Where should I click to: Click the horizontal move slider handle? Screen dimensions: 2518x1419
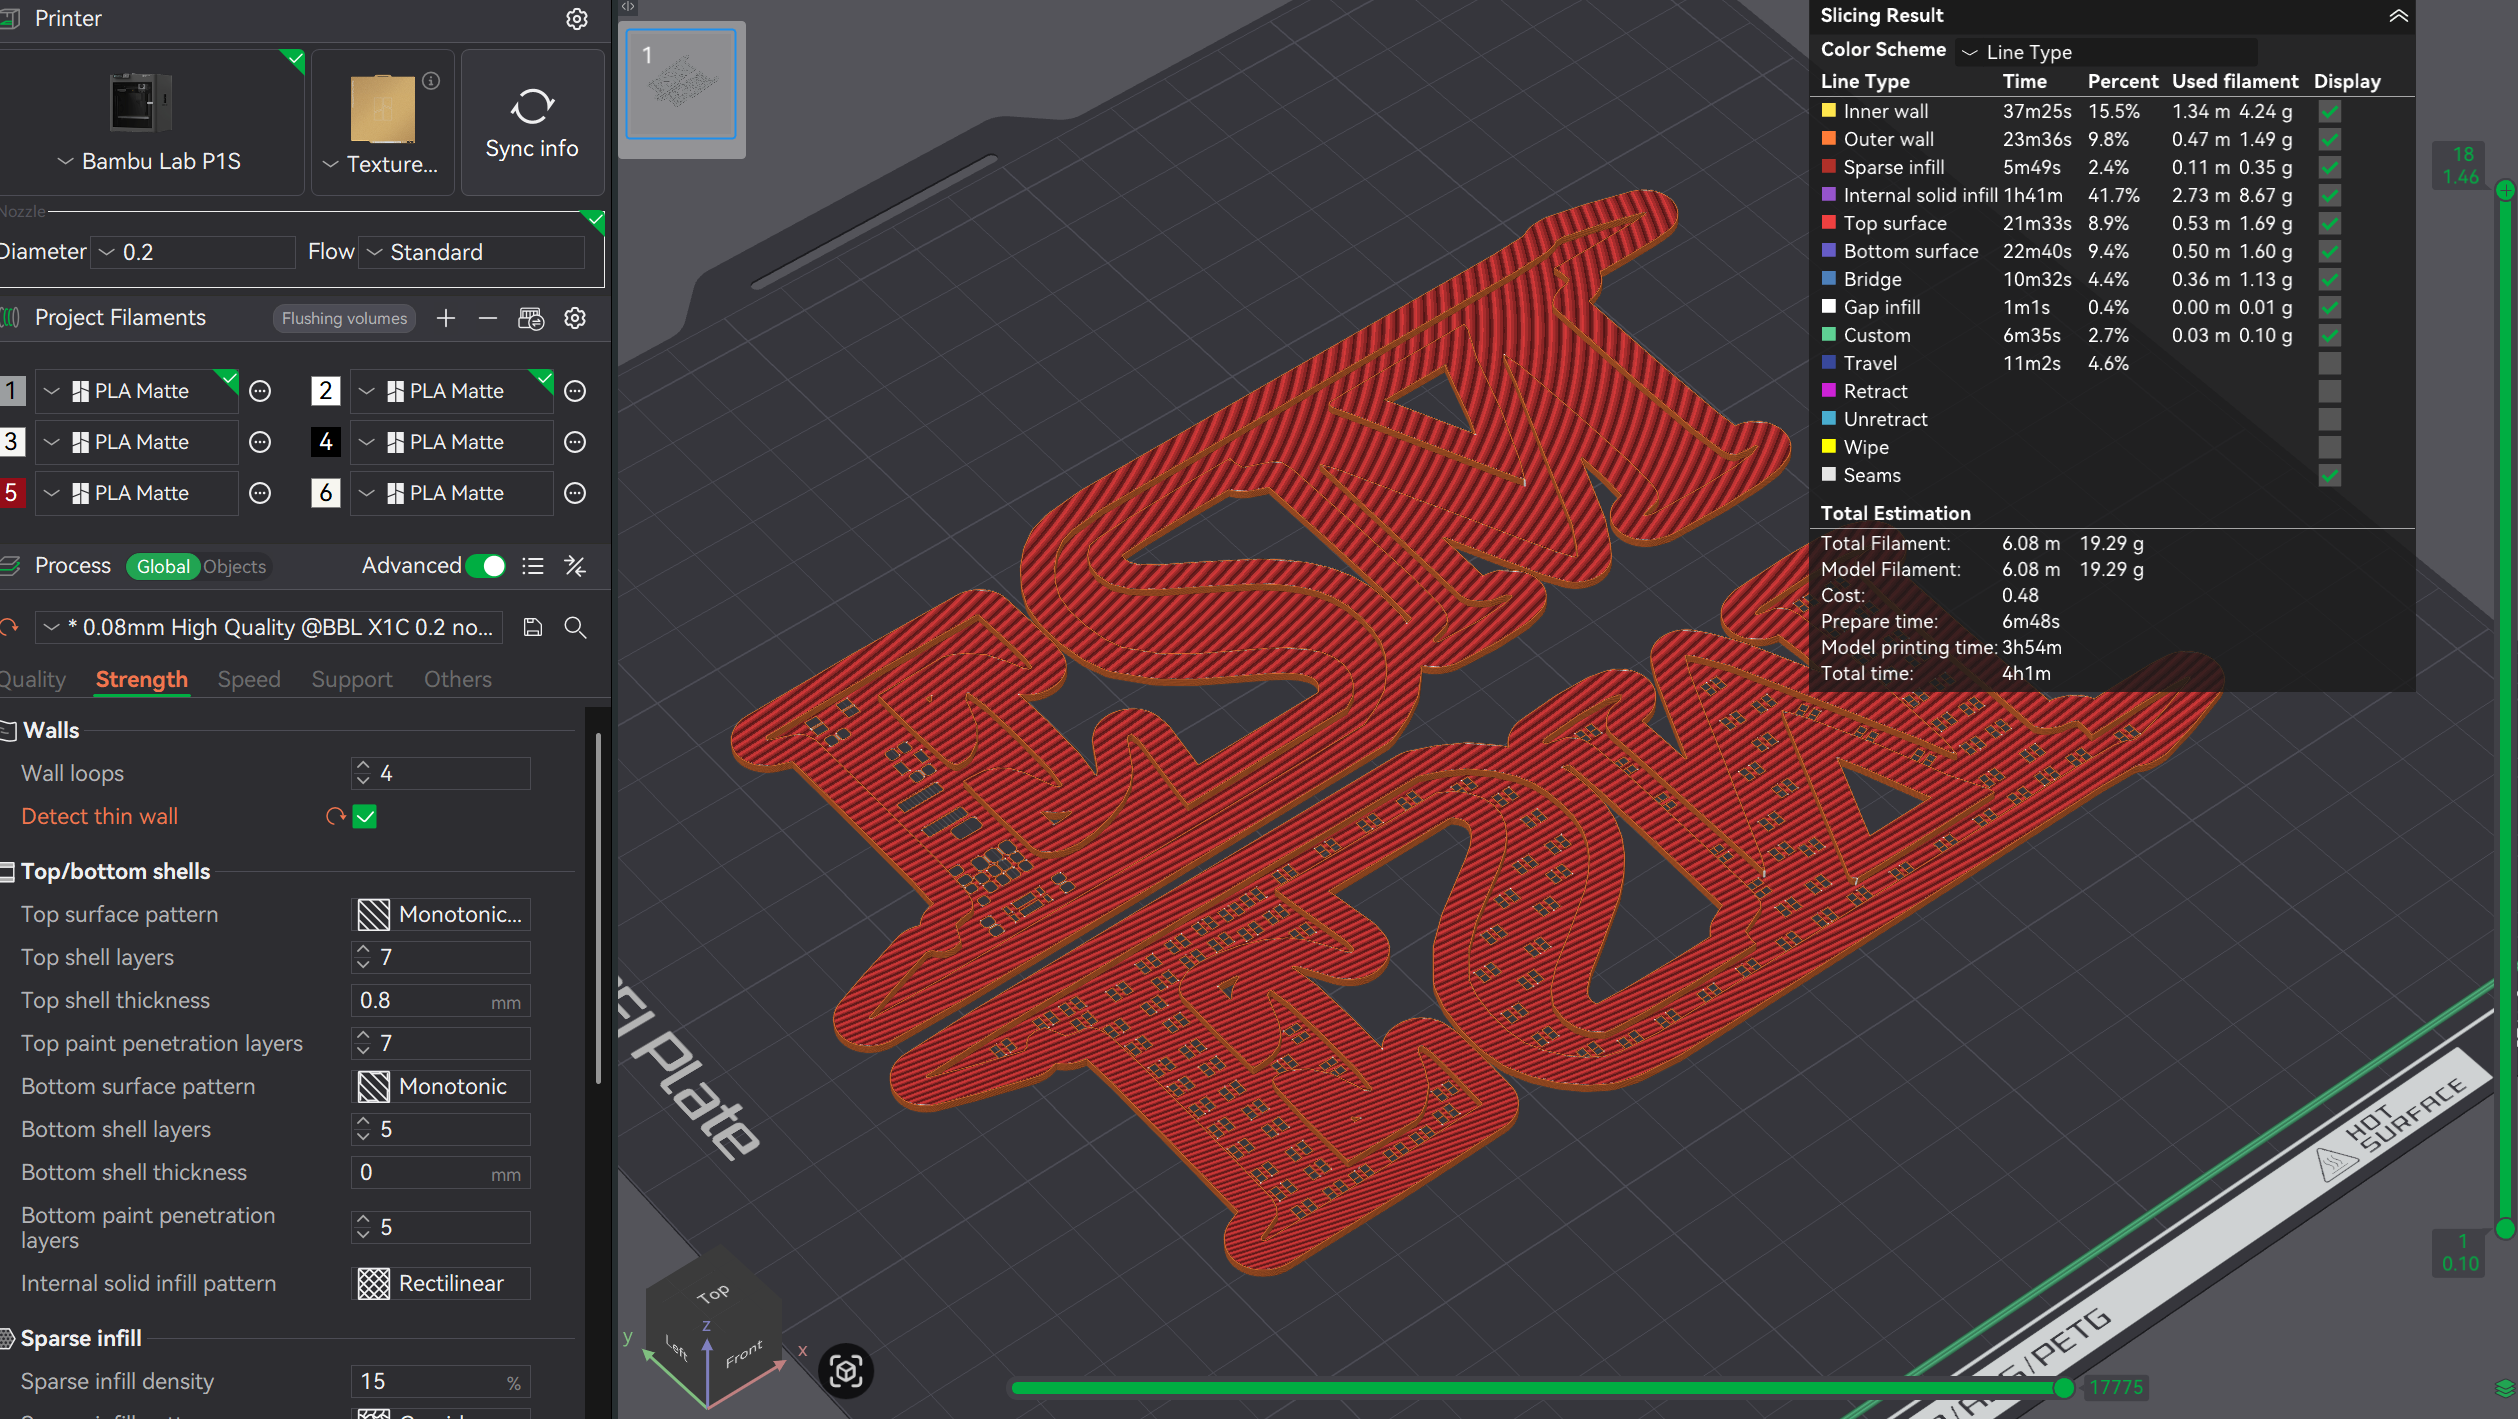[2063, 1387]
